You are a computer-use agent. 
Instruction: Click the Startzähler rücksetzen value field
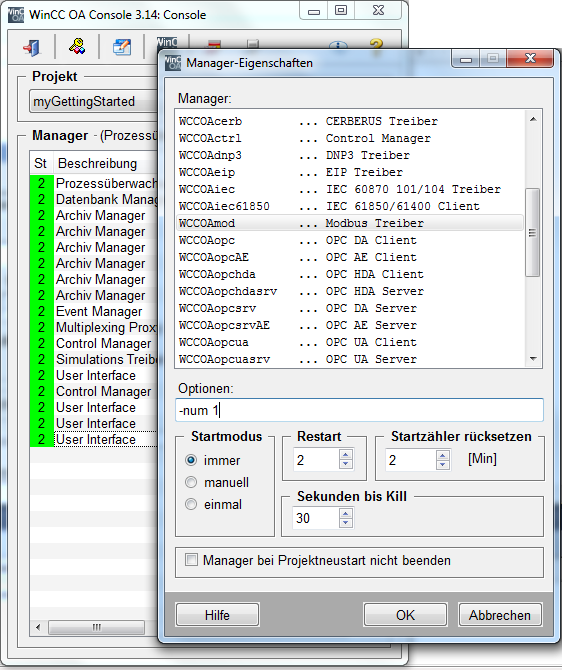pyautogui.click(x=410, y=460)
